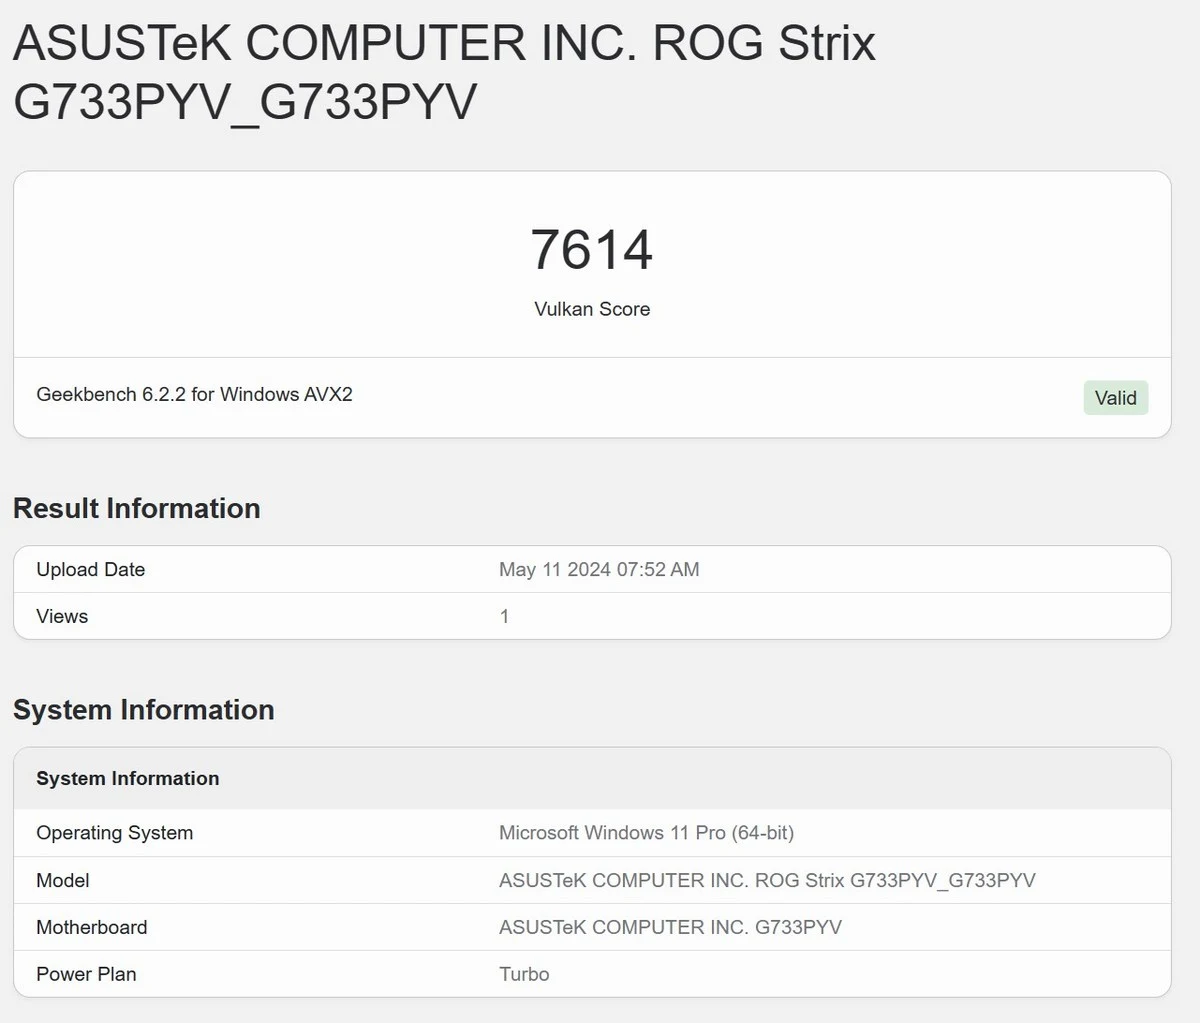Image resolution: width=1200 pixels, height=1023 pixels.
Task: Click the Model row label
Action: pyautogui.click(x=63, y=880)
